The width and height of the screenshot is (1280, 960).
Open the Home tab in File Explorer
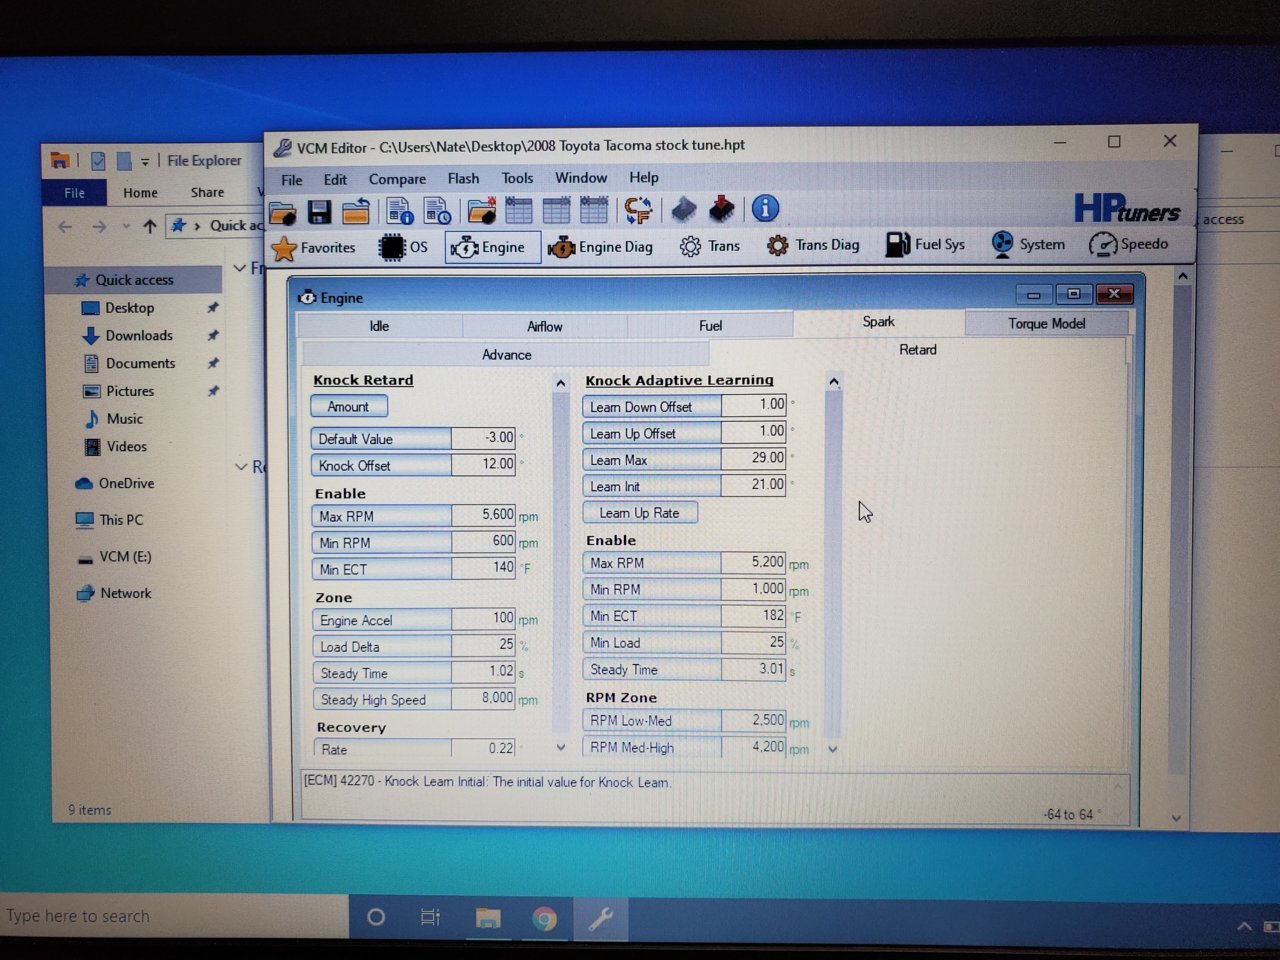pyautogui.click(x=140, y=193)
